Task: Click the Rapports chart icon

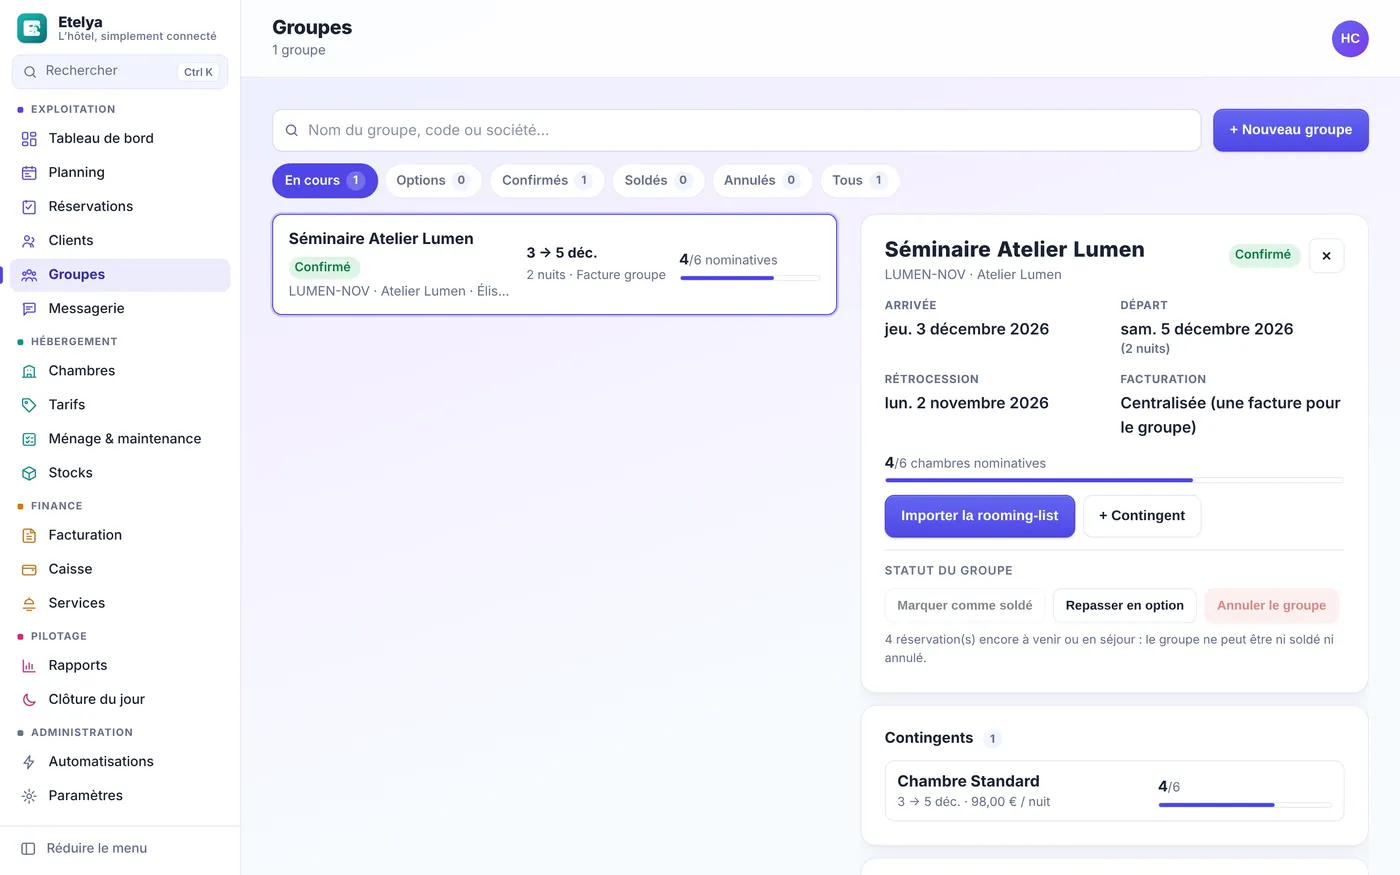Action: (29, 666)
